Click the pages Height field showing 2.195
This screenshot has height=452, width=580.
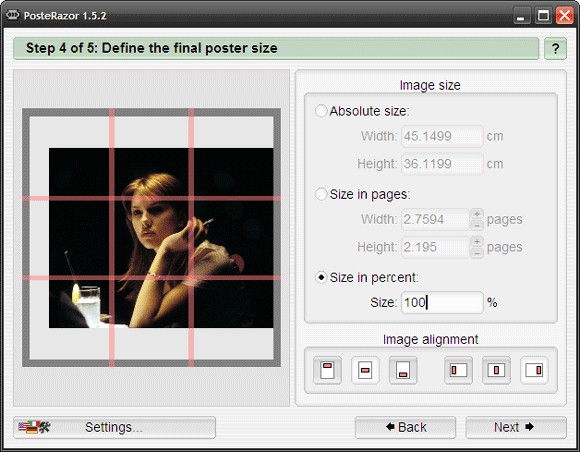pyautogui.click(x=435, y=247)
